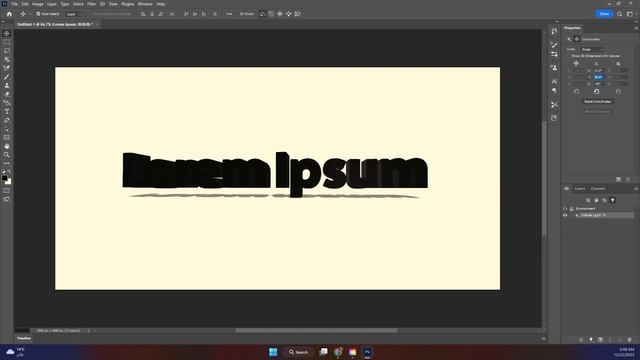This screenshot has height=360, width=640.
Task: Switch to the Quick Mask mode icon
Action: tap(7, 191)
